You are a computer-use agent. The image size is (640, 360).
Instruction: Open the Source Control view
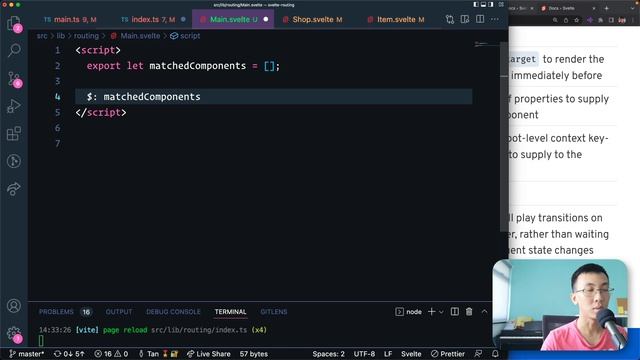point(14,78)
